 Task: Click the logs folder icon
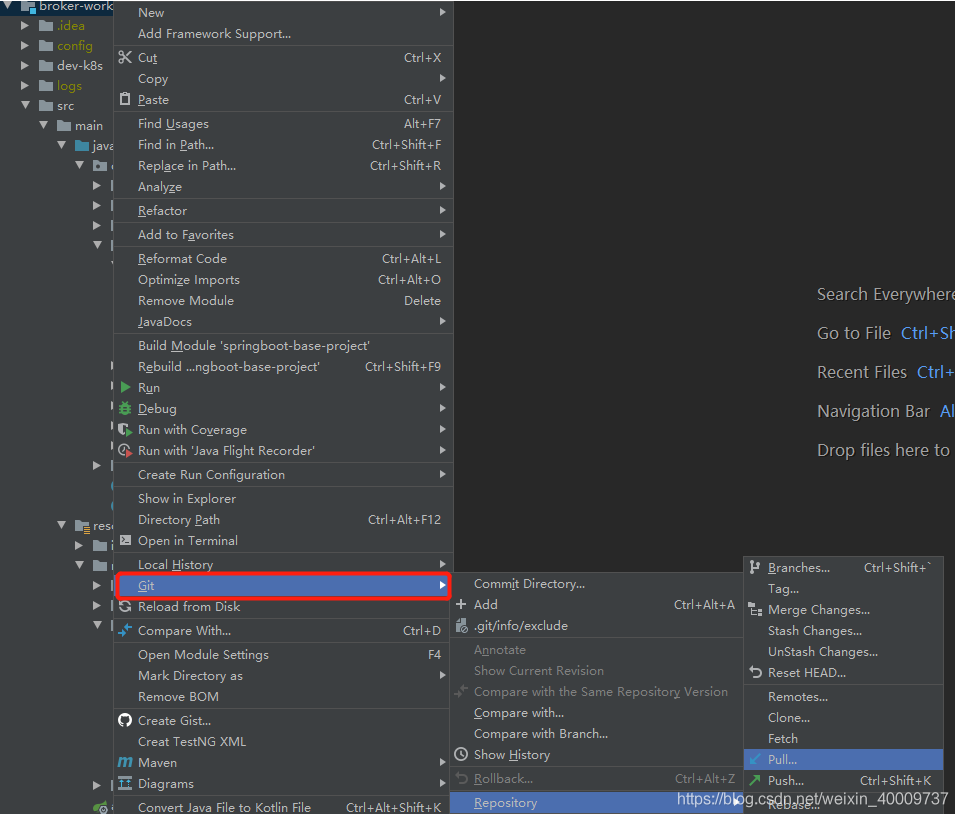tap(46, 85)
